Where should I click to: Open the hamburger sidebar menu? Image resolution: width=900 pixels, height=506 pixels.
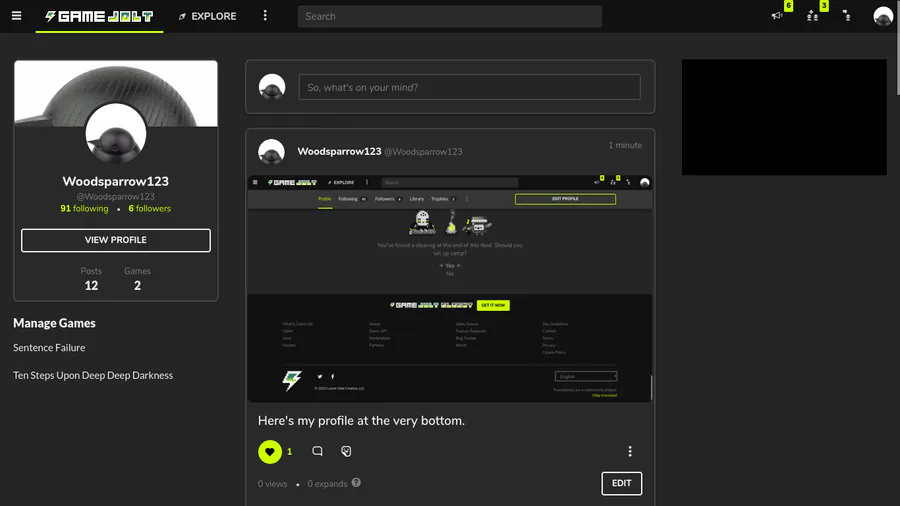pos(17,16)
